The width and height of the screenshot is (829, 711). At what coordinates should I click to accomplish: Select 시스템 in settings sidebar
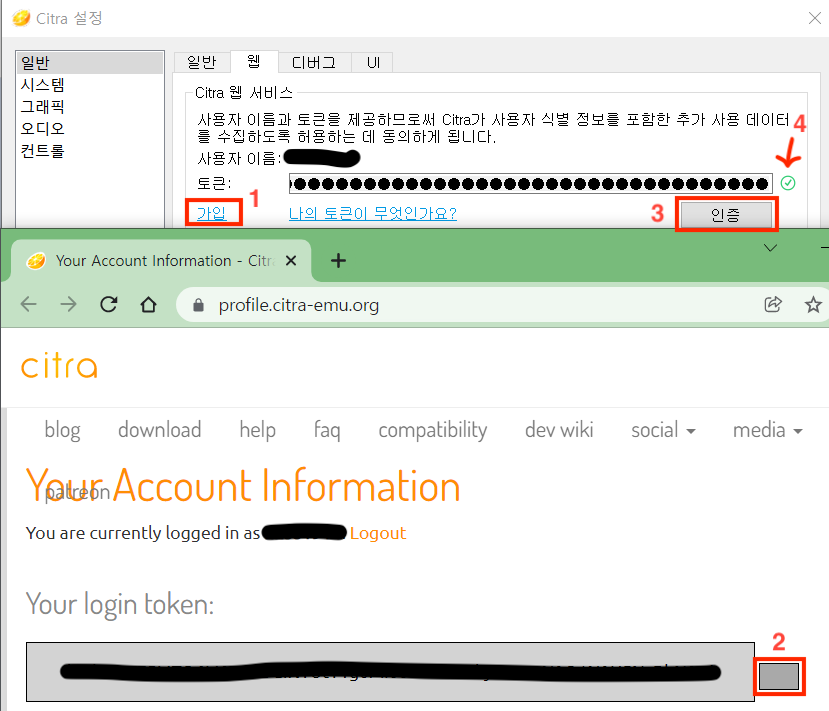(x=42, y=85)
